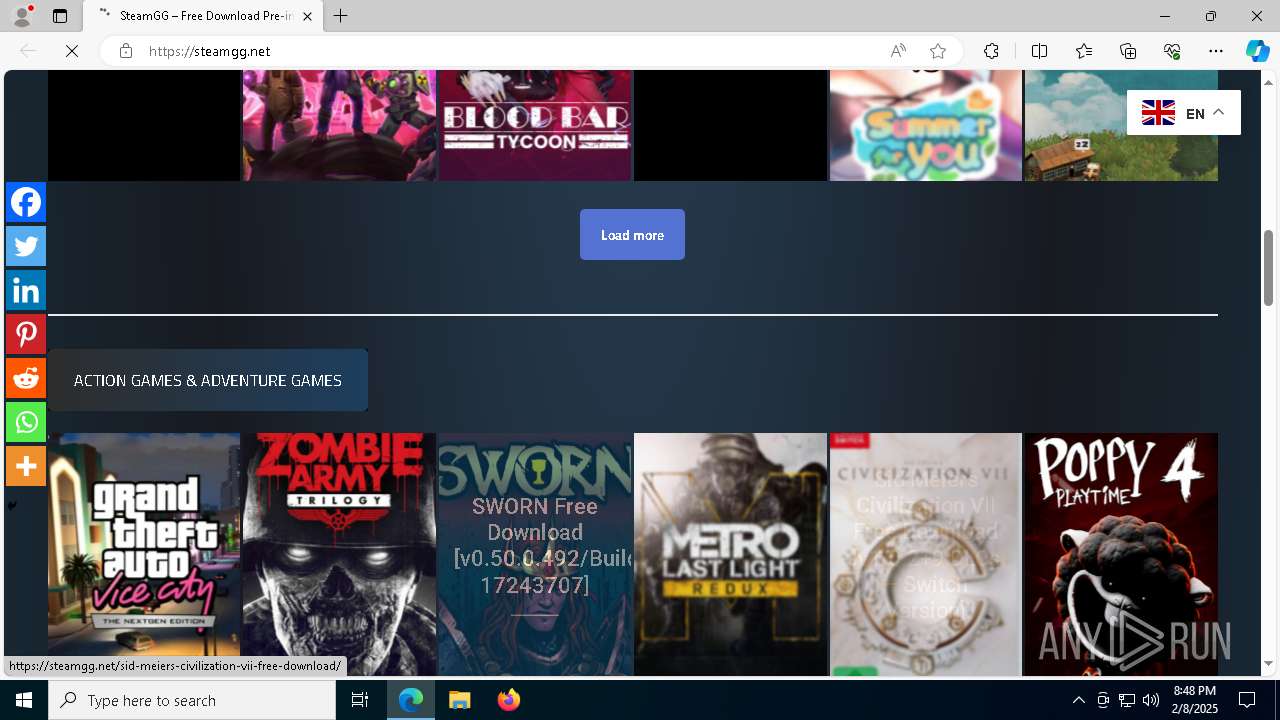Image resolution: width=1280 pixels, height=720 pixels.
Task: Select the SteamGG browser tab
Action: click(203, 16)
